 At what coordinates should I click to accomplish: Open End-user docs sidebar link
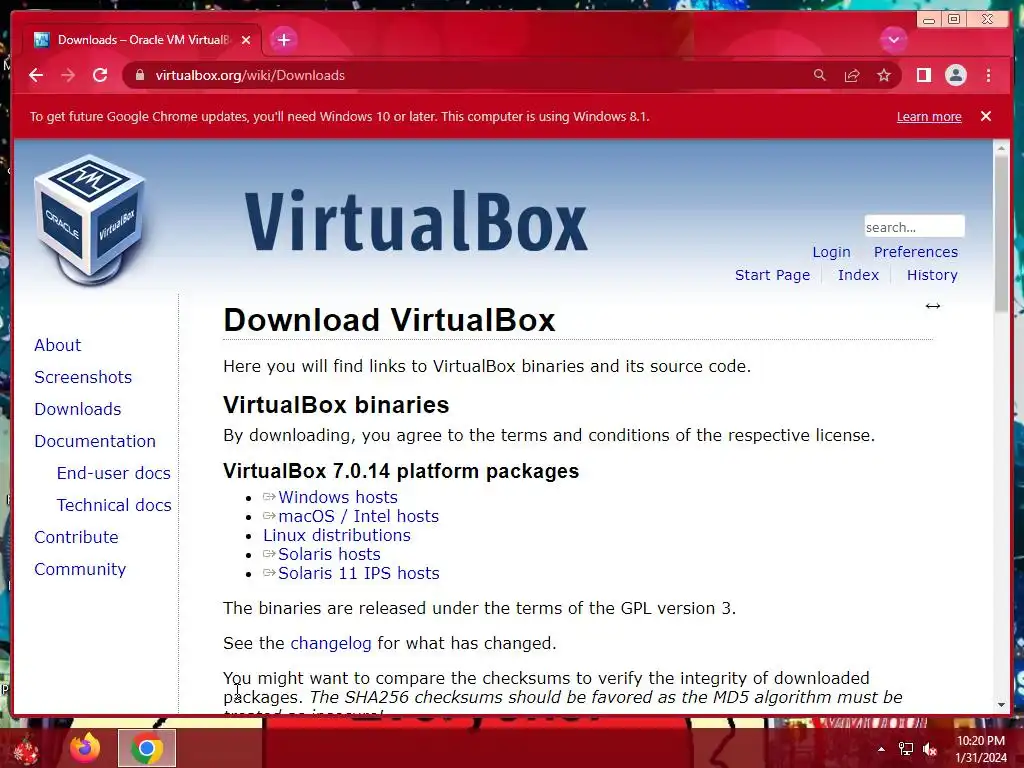coord(114,473)
